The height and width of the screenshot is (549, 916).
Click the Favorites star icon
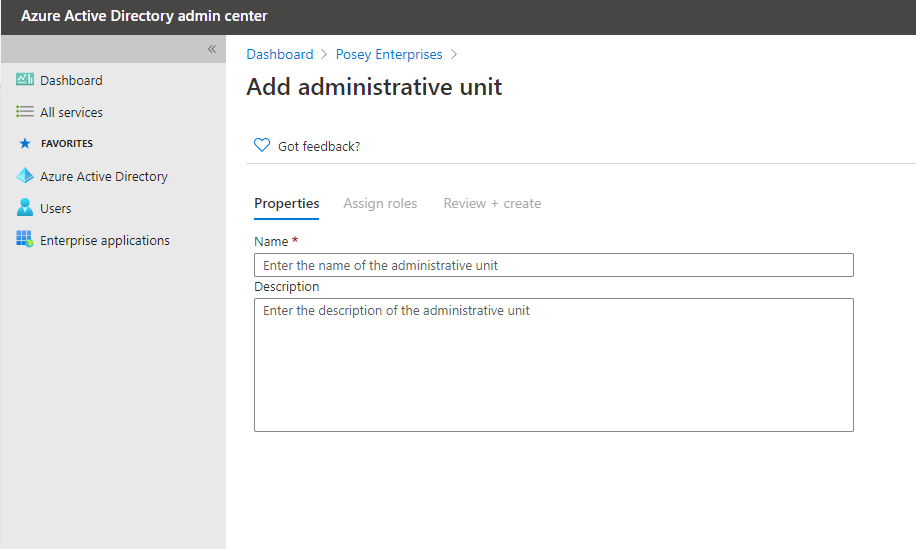[x=25, y=143]
